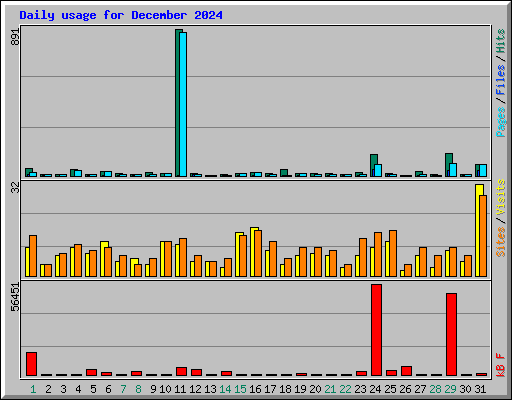Select the red KB bar for day 26

tap(406, 371)
